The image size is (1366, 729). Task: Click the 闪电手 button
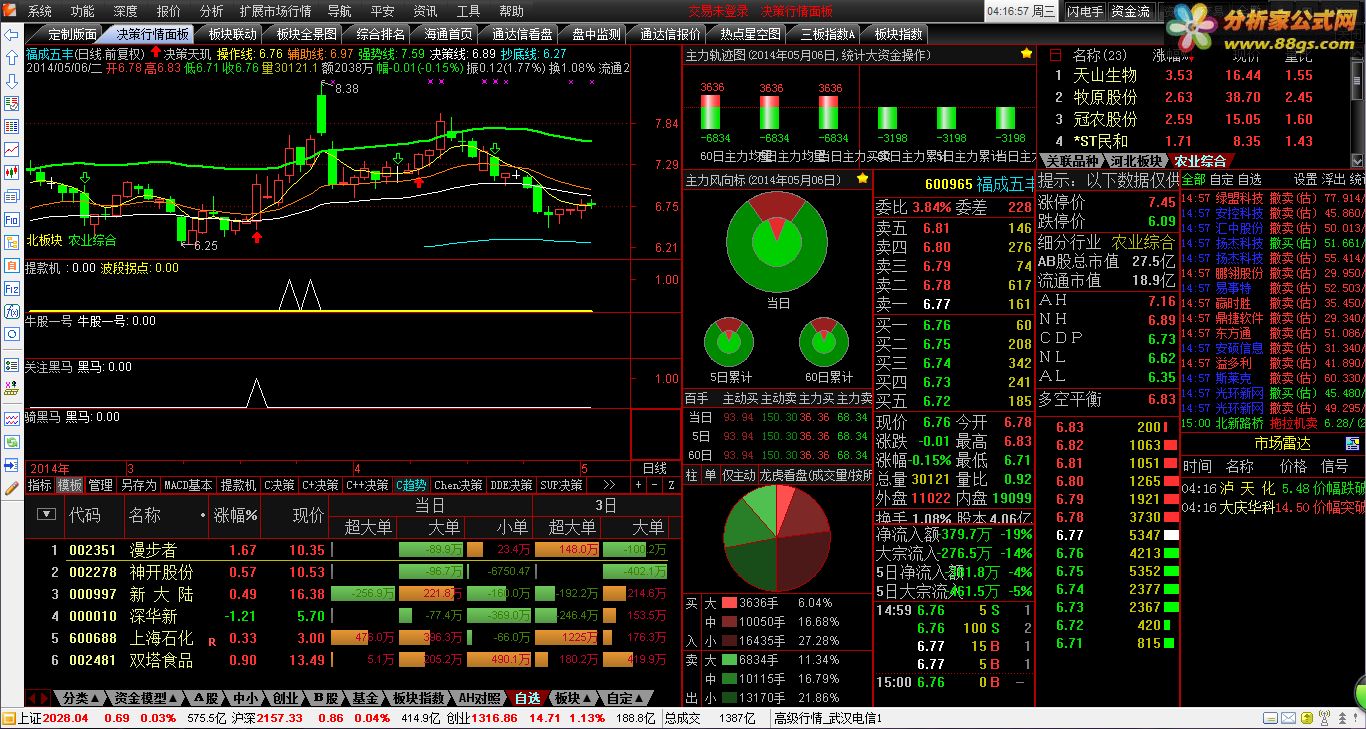(1083, 11)
